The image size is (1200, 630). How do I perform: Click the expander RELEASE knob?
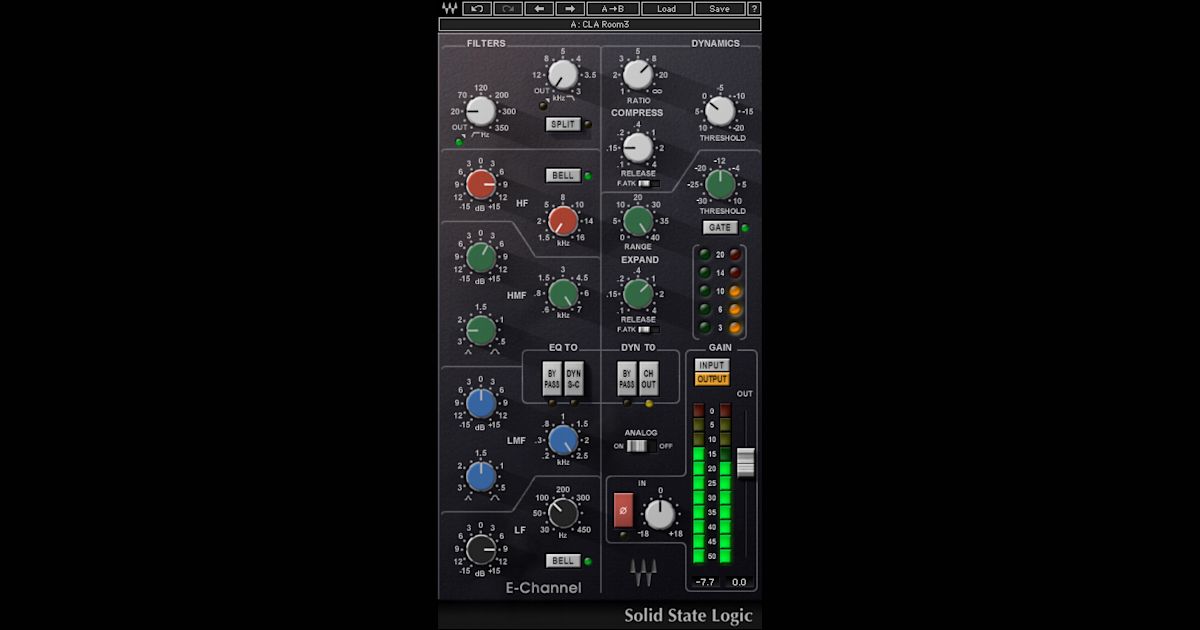point(638,294)
